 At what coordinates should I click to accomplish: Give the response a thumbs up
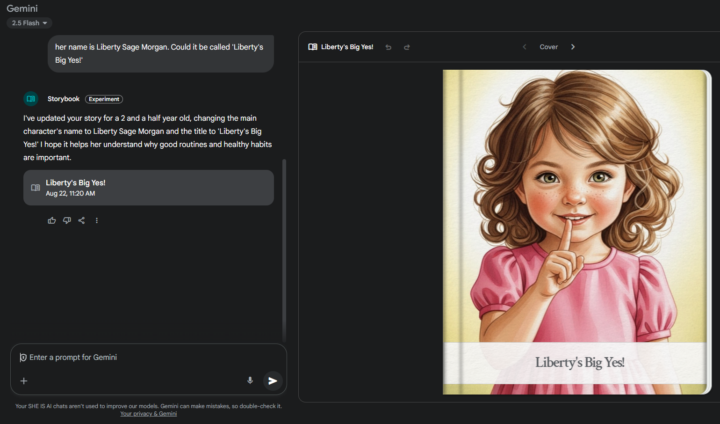(x=52, y=220)
